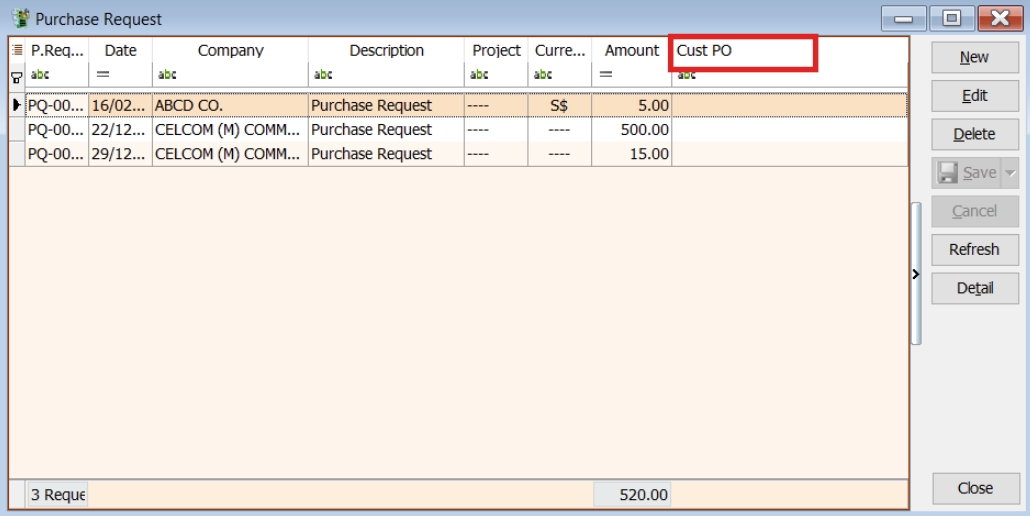Open the grid column chooser icon
The width and height of the screenshot is (1030, 516).
[x=16, y=50]
